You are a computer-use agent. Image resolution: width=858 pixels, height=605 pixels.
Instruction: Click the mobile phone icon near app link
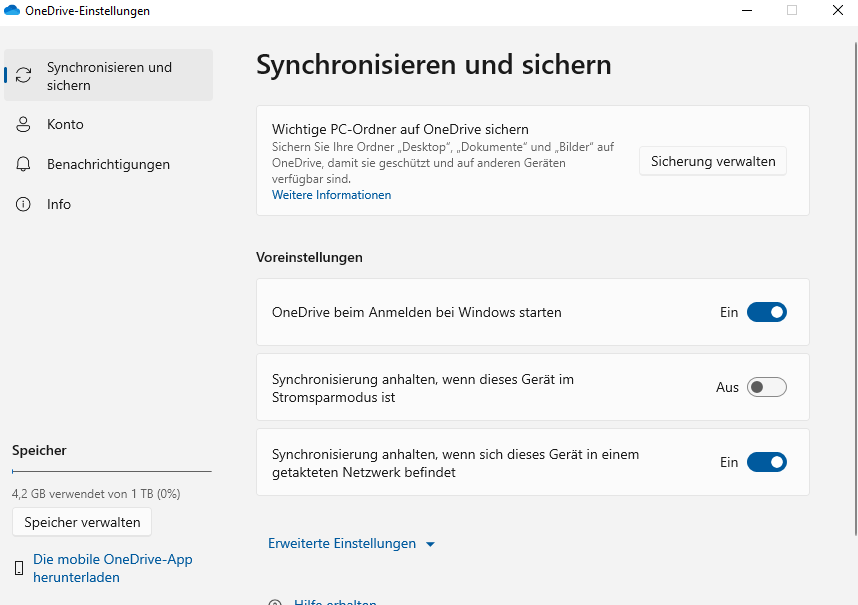[x=19, y=568]
